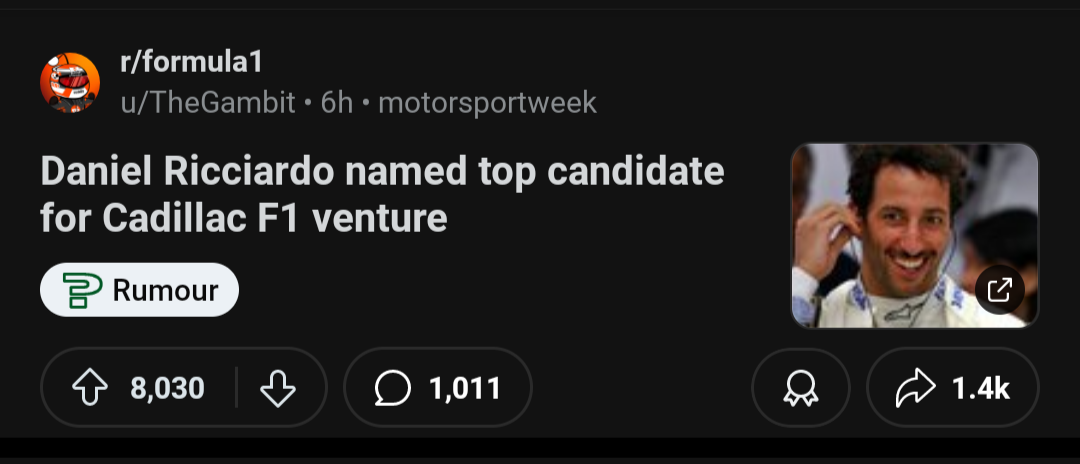Screen dimensions: 1080x464
Task: Open the r/formula1 community link
Action: click(x=191, y=62)
